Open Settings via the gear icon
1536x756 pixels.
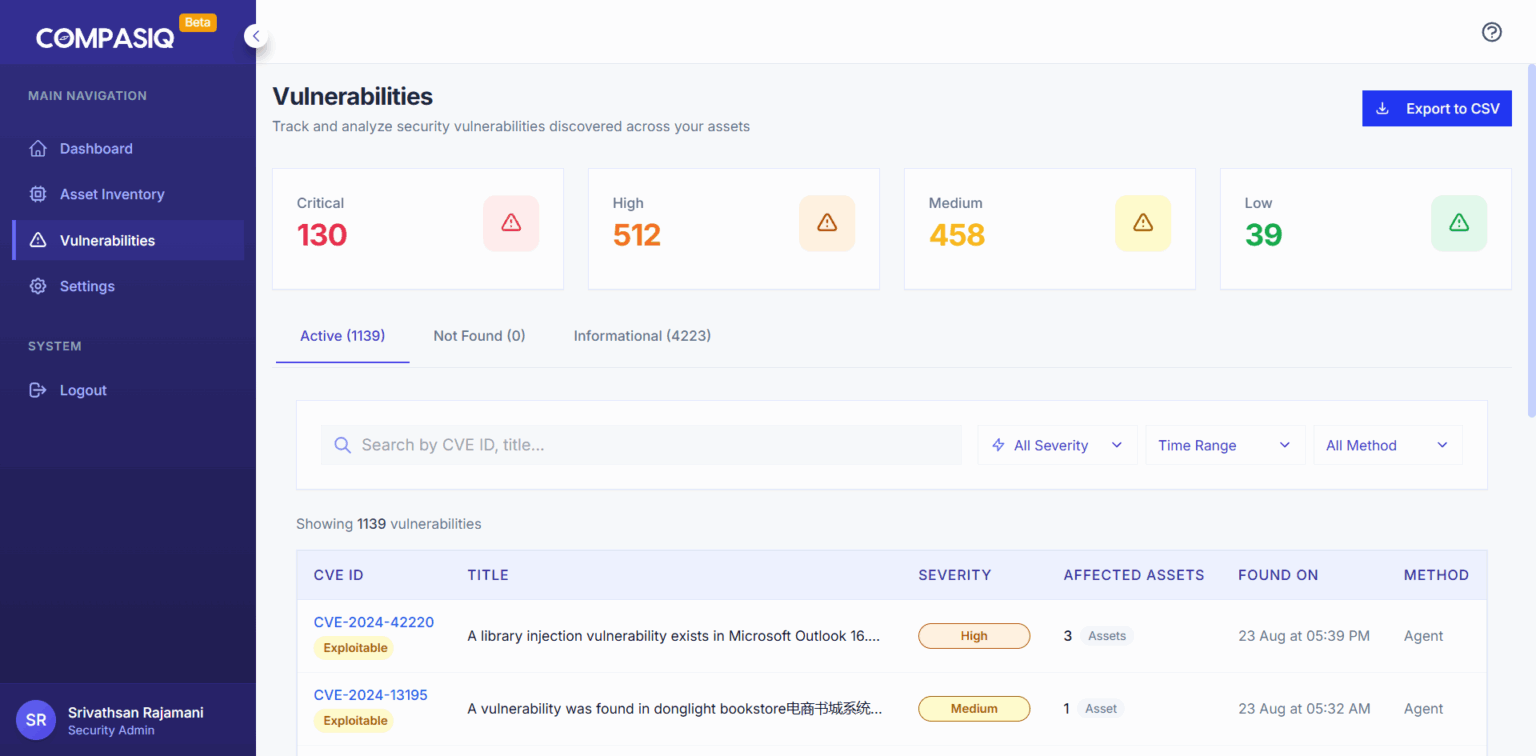pos(38,286)
